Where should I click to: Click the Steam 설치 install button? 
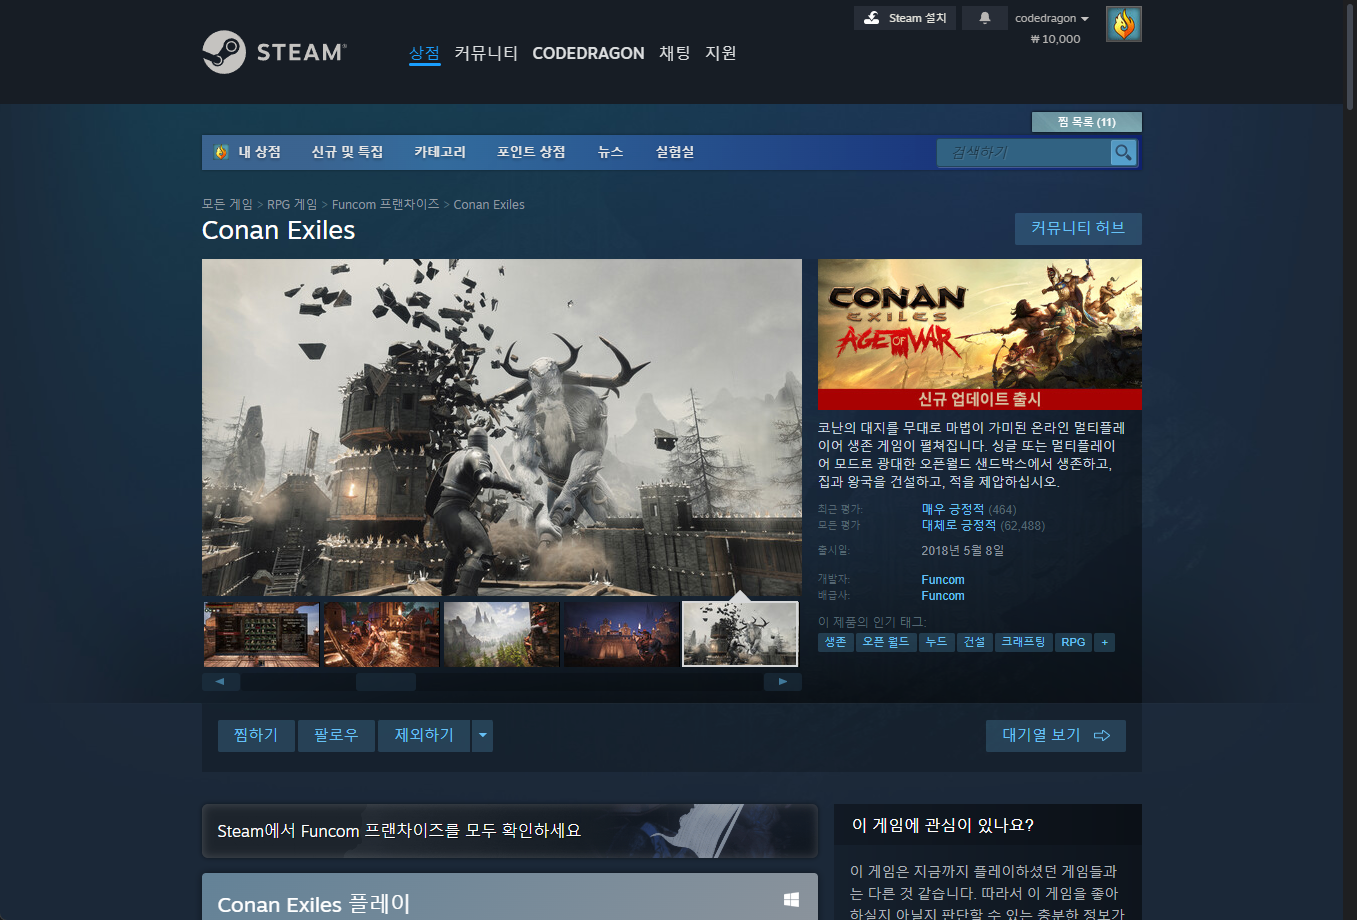pos(905,18)
